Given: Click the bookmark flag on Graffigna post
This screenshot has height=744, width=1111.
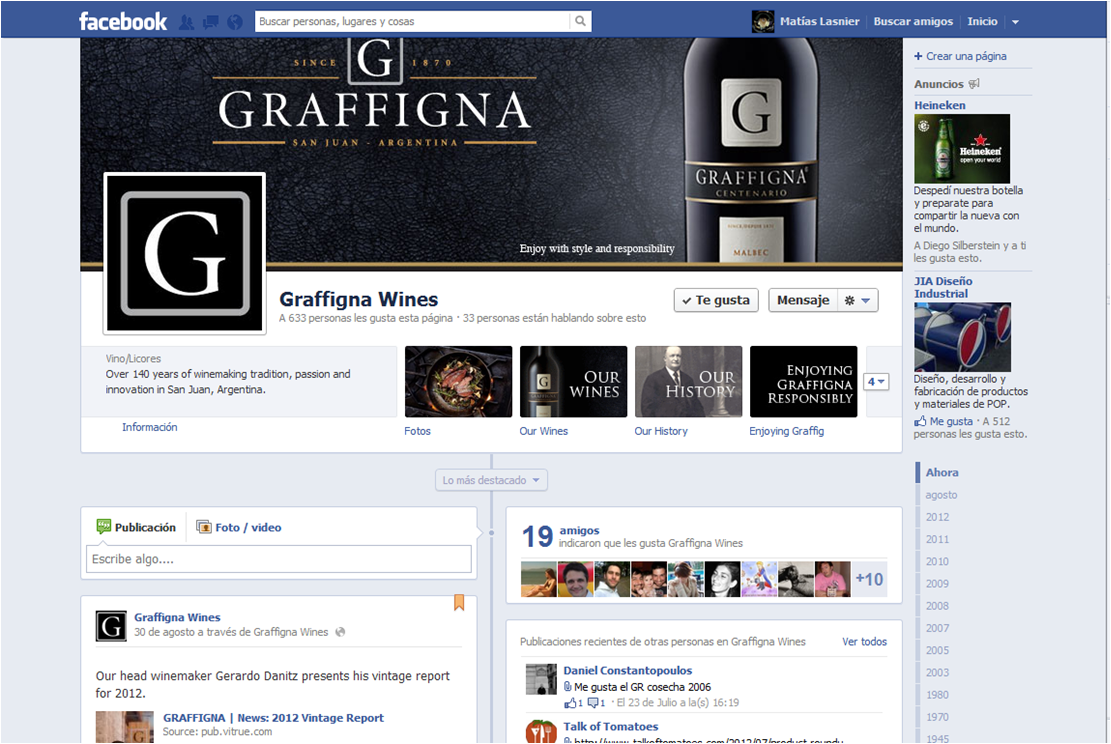Looking at the screenshot, I should pyautogui.click(x=459, y=602).
